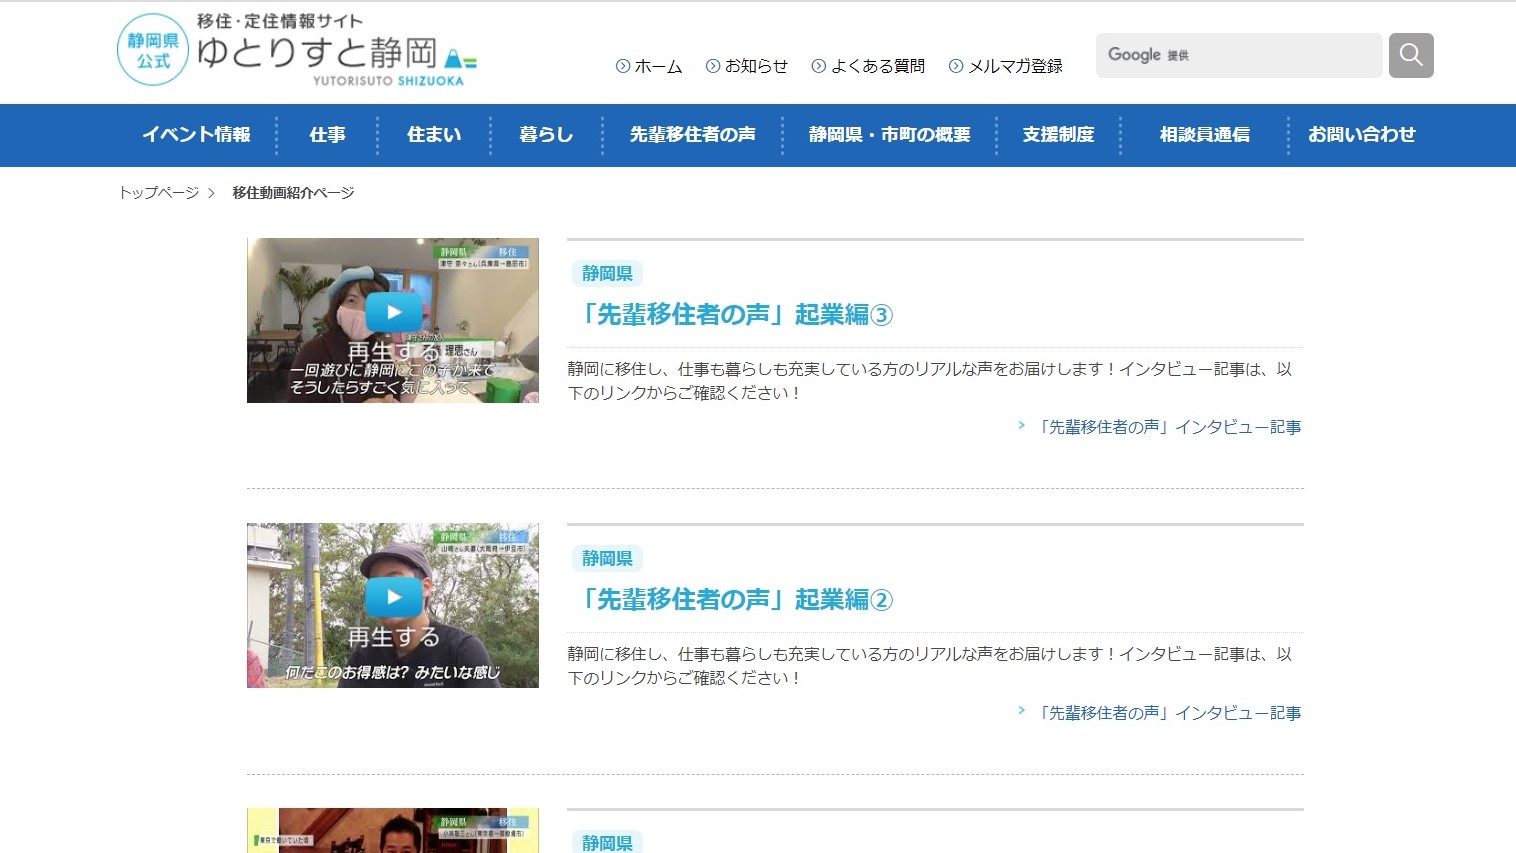The image size is (1516, 853).
Task: Click the 移住動画紹介ページ breadcrumb text
Action: tap(293, 193)
